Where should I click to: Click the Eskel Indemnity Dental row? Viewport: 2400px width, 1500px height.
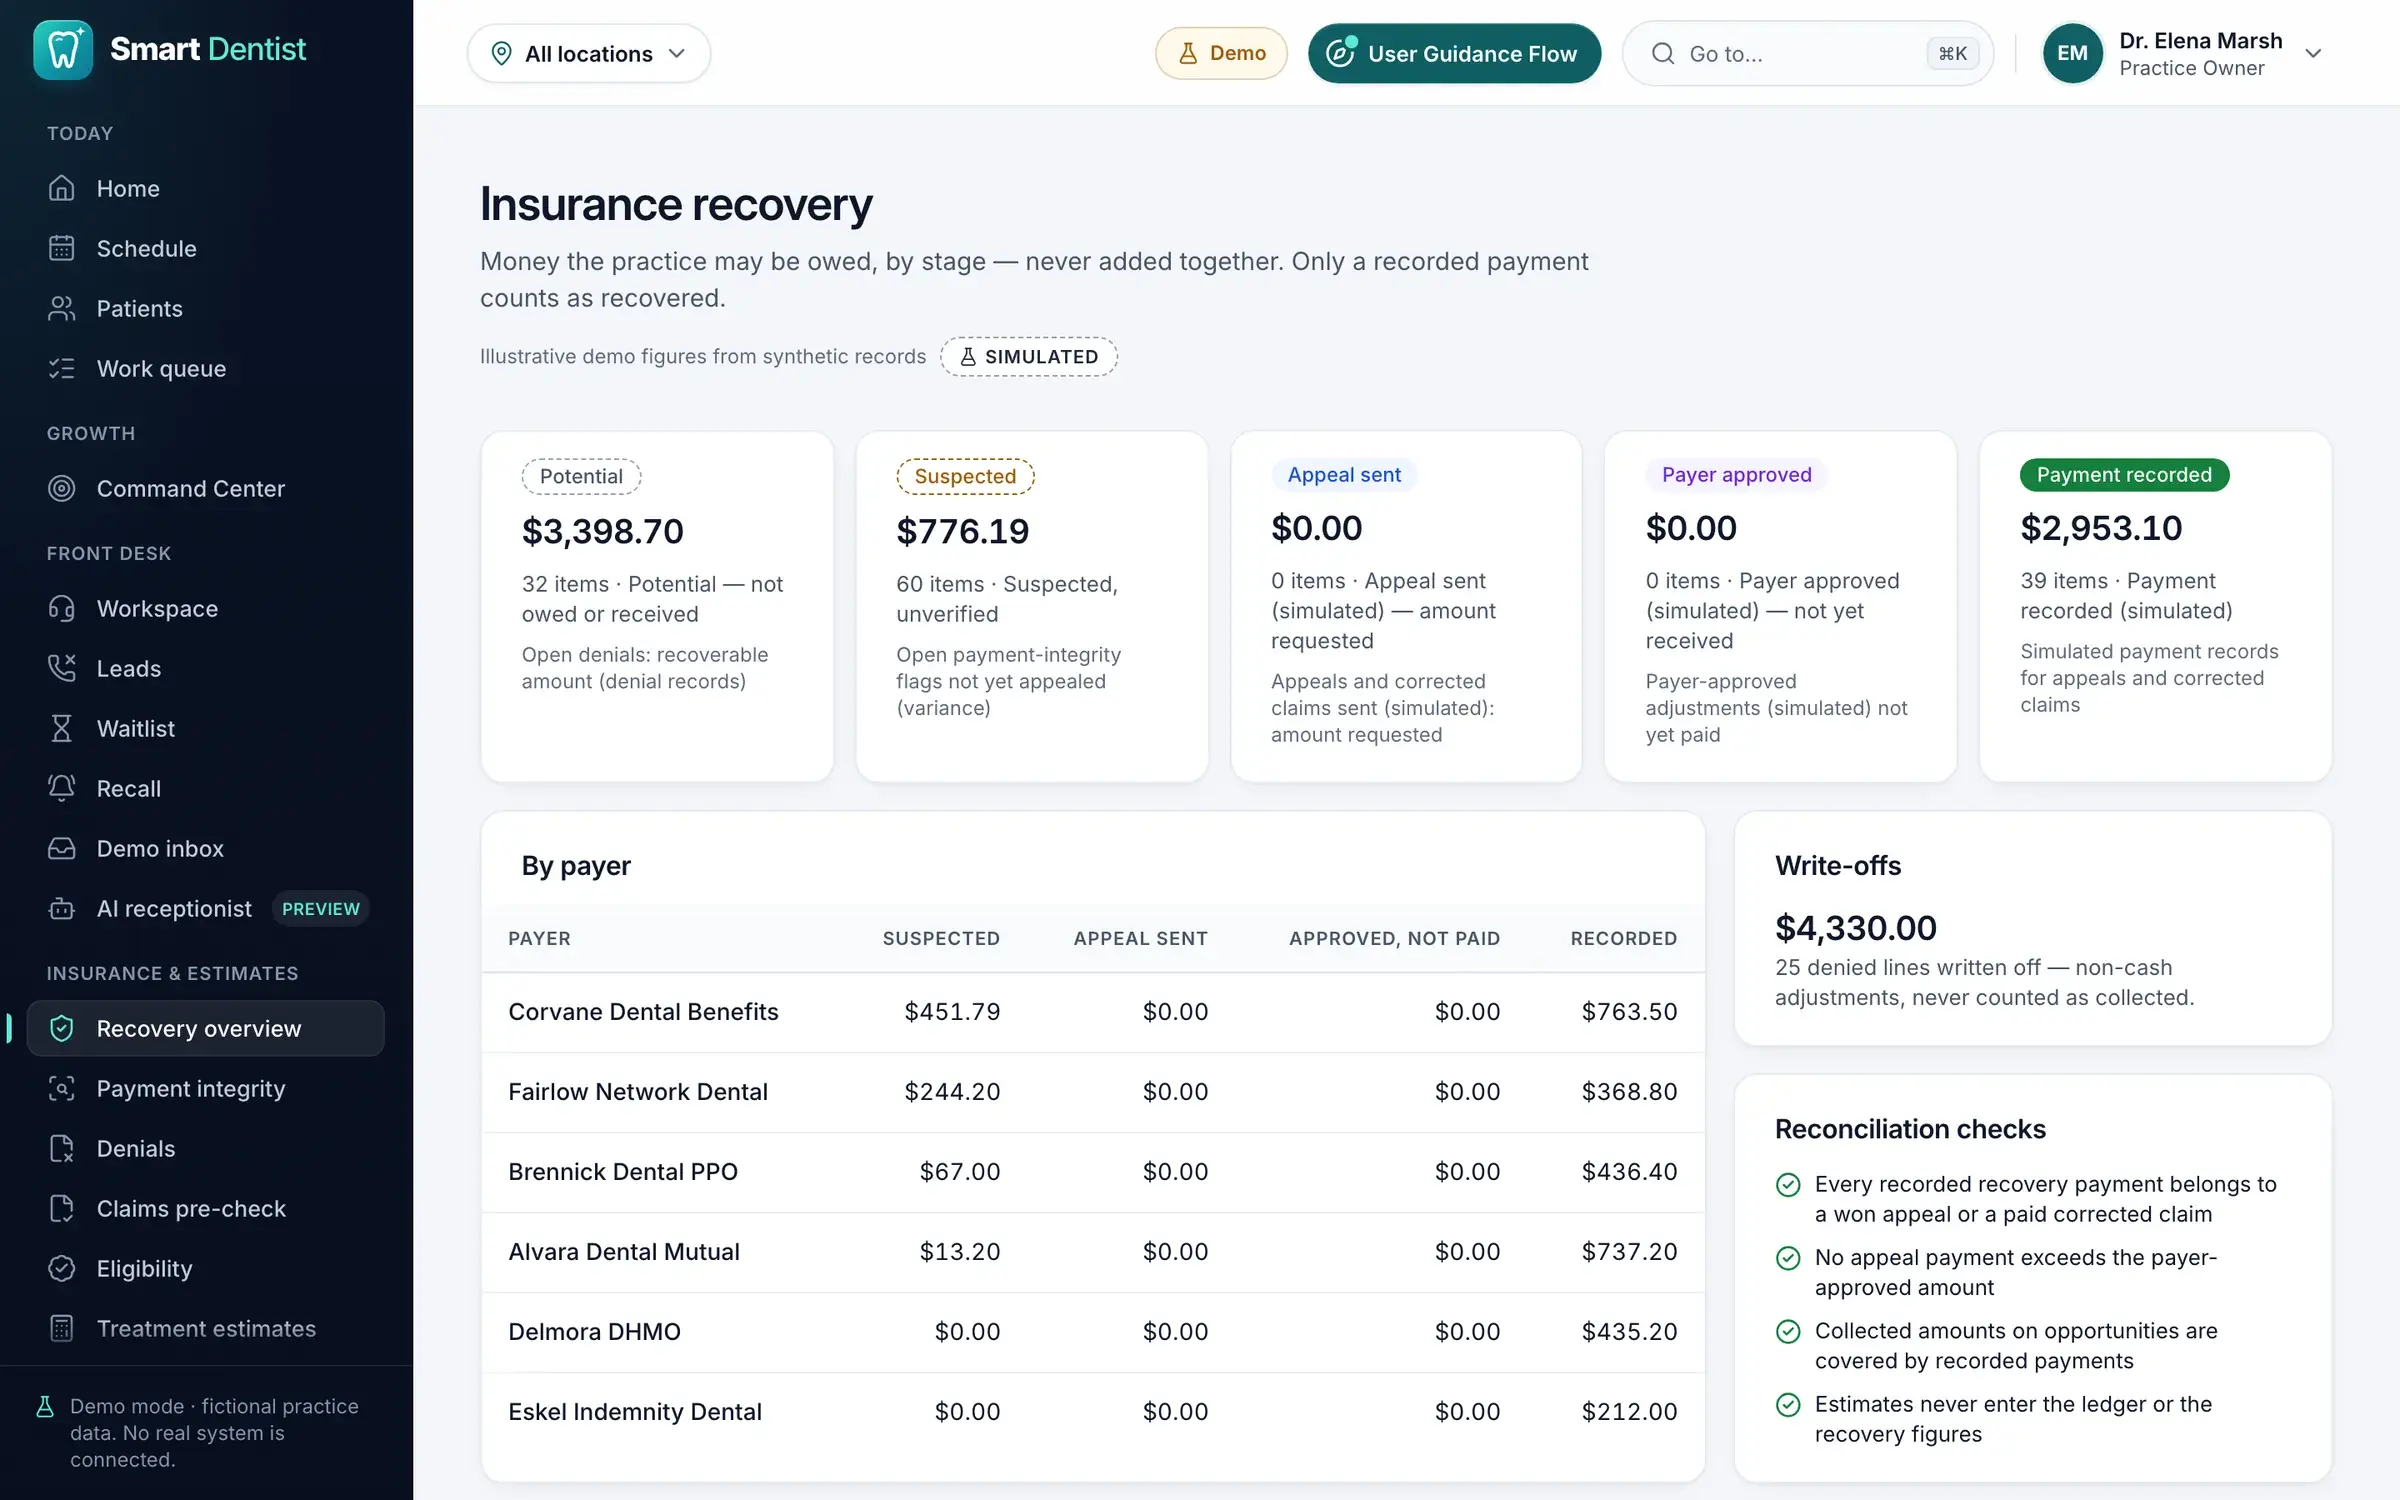tap(1093, 1412)
